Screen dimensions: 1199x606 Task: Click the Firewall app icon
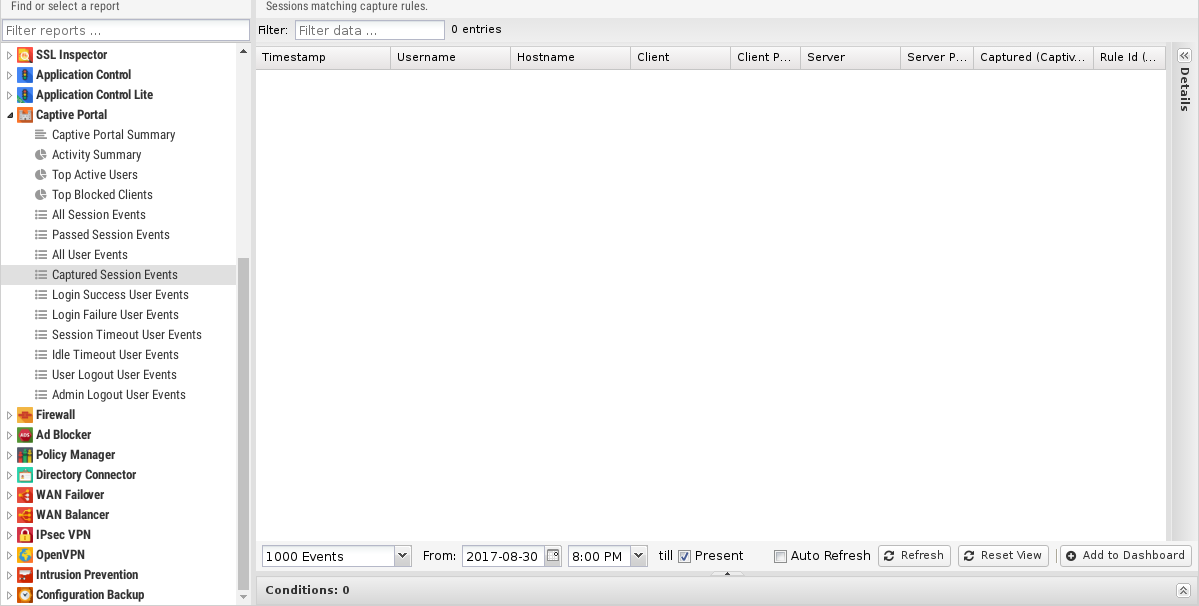(24, 415)
